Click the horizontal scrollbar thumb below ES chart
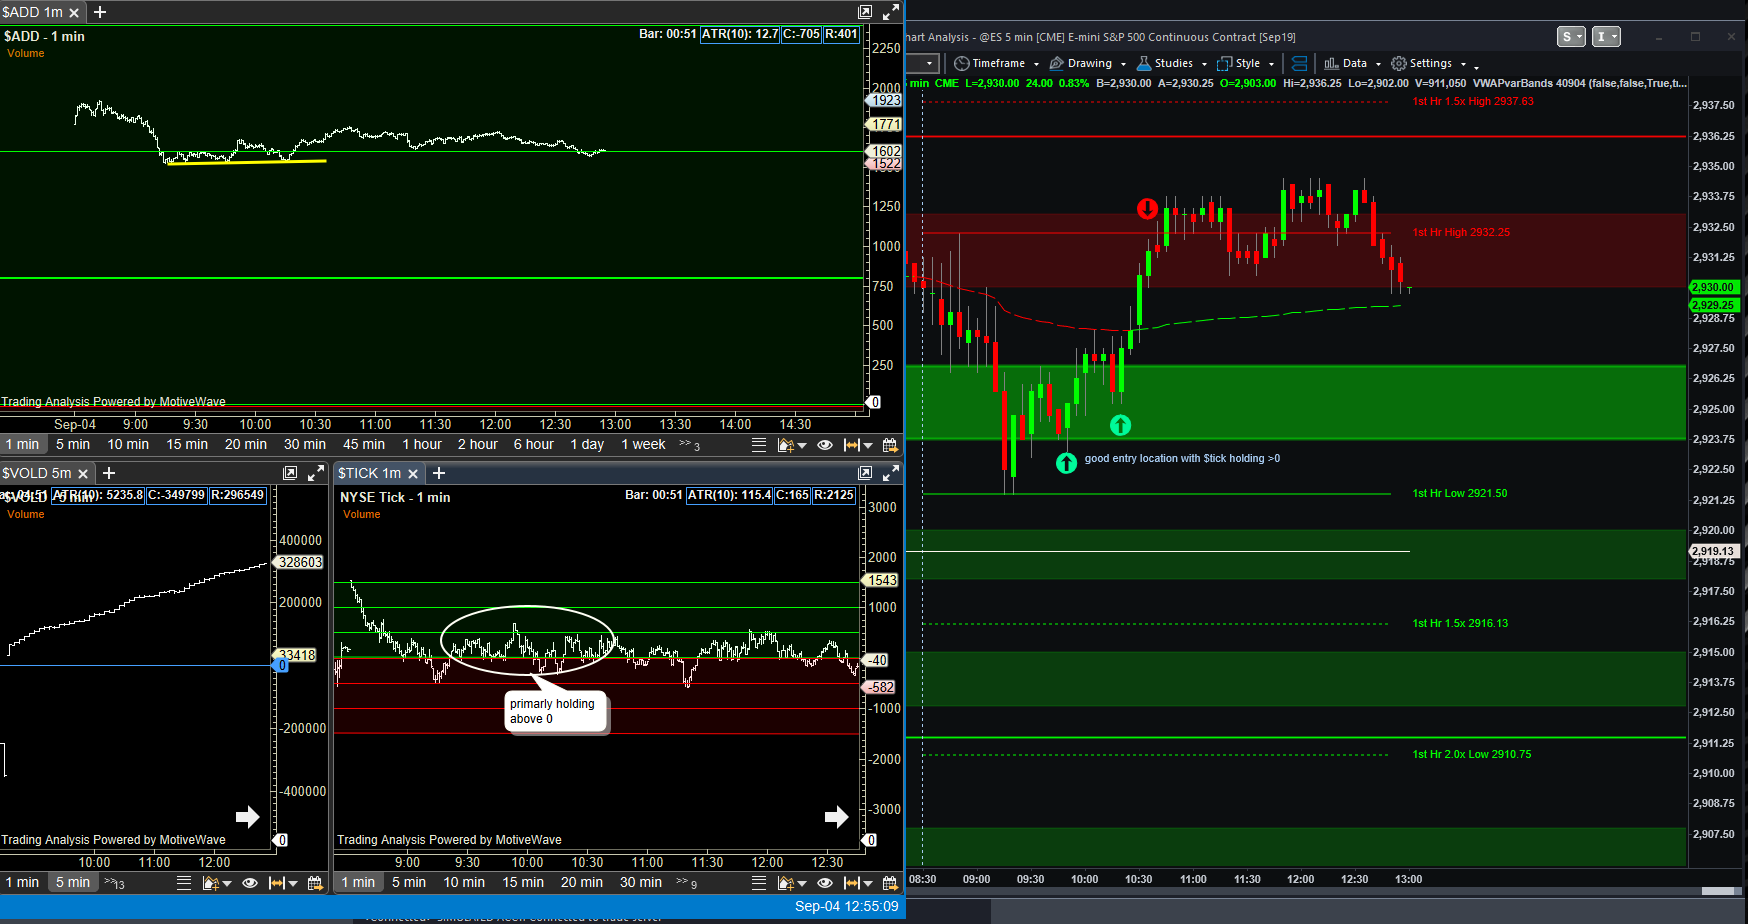This screenshot has width=1748, height=924. (x=1718, y=891)
